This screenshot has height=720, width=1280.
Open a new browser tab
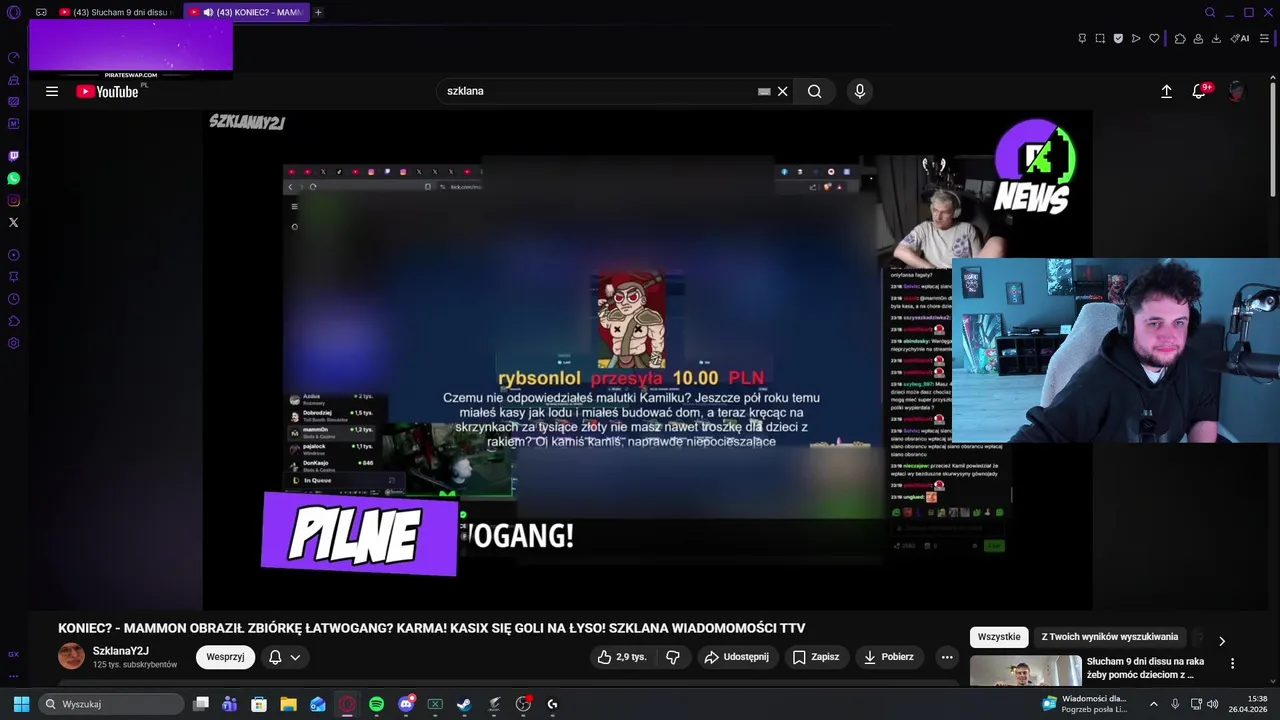tap(318, 12)
